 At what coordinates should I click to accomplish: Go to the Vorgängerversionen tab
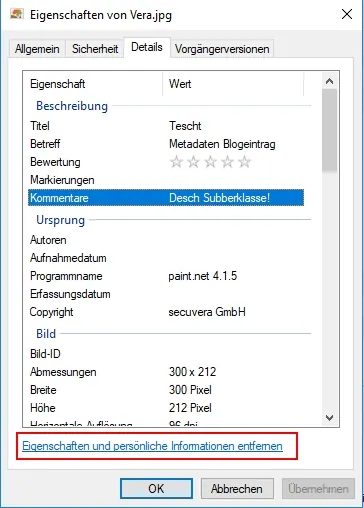click(x=222, y=49)
